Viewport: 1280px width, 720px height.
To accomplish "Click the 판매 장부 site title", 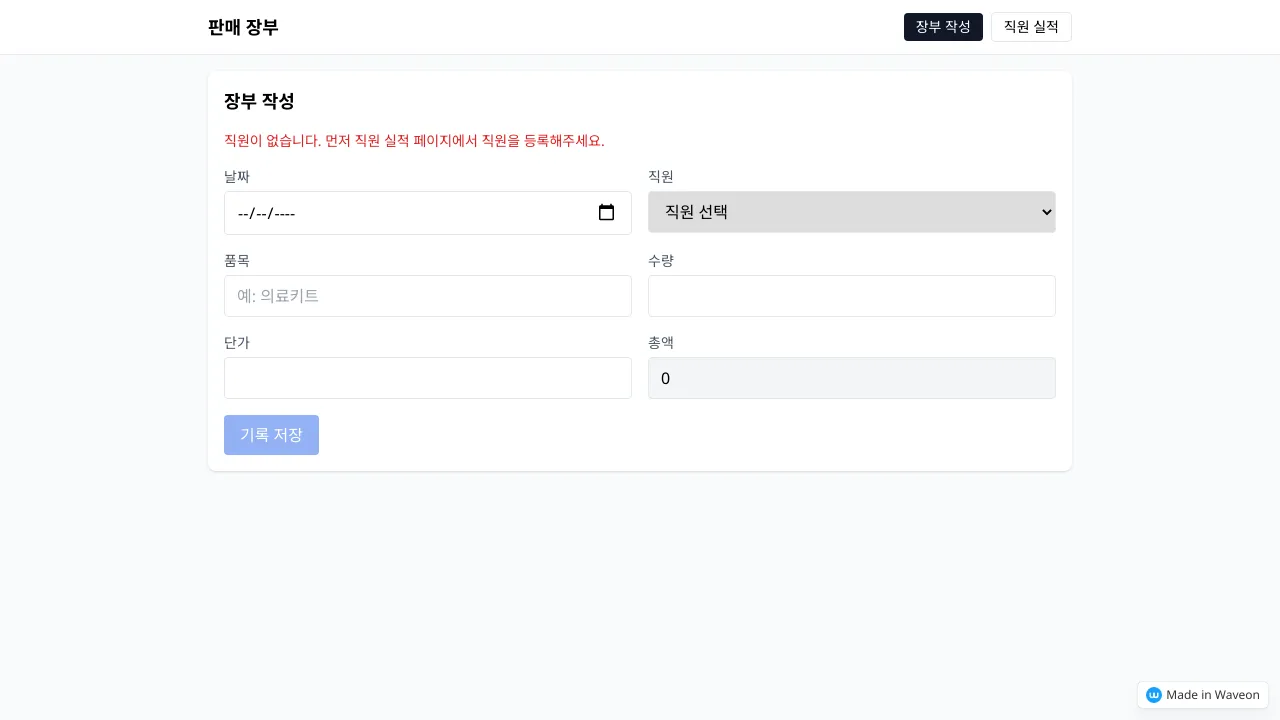I will [x=243, y=27].
